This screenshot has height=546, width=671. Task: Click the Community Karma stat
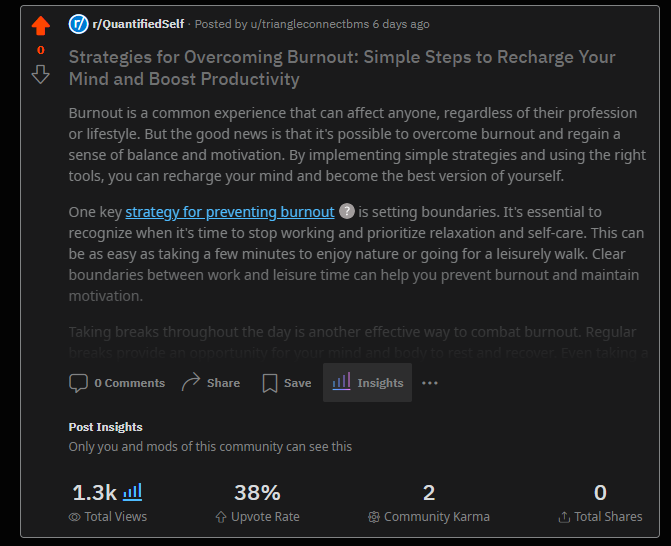click(x=429, y=493)
